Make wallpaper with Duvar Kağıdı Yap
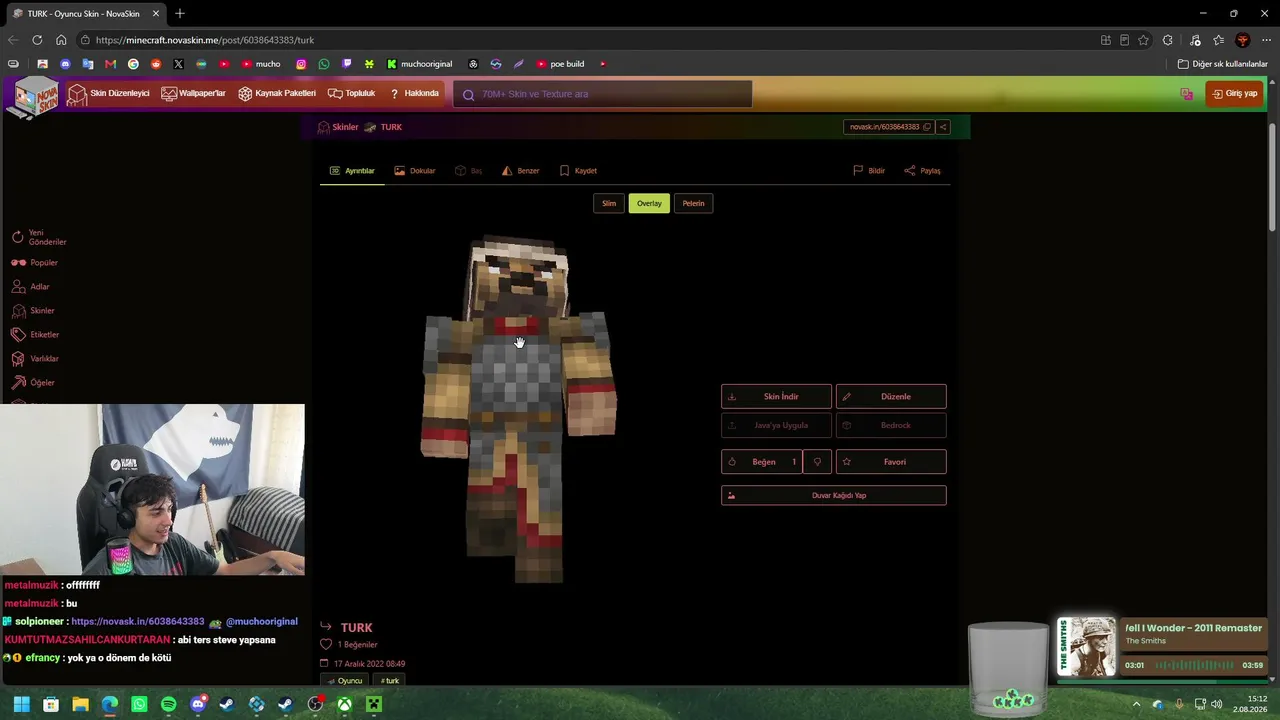This screenshot has width=1280, height=720. coord(834,495)
